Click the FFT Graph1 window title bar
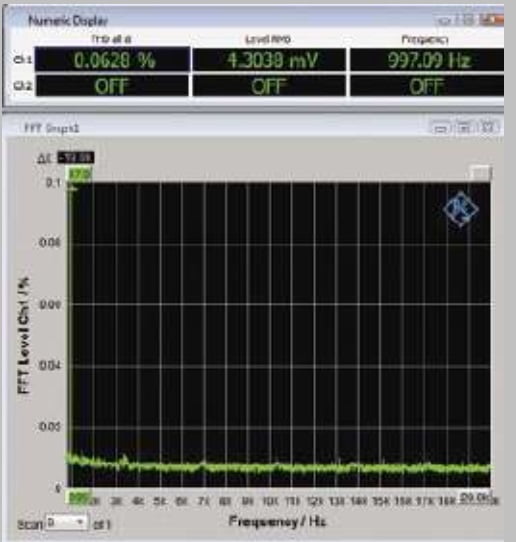The height and width of the screenshot is (542, 516). 221,128
